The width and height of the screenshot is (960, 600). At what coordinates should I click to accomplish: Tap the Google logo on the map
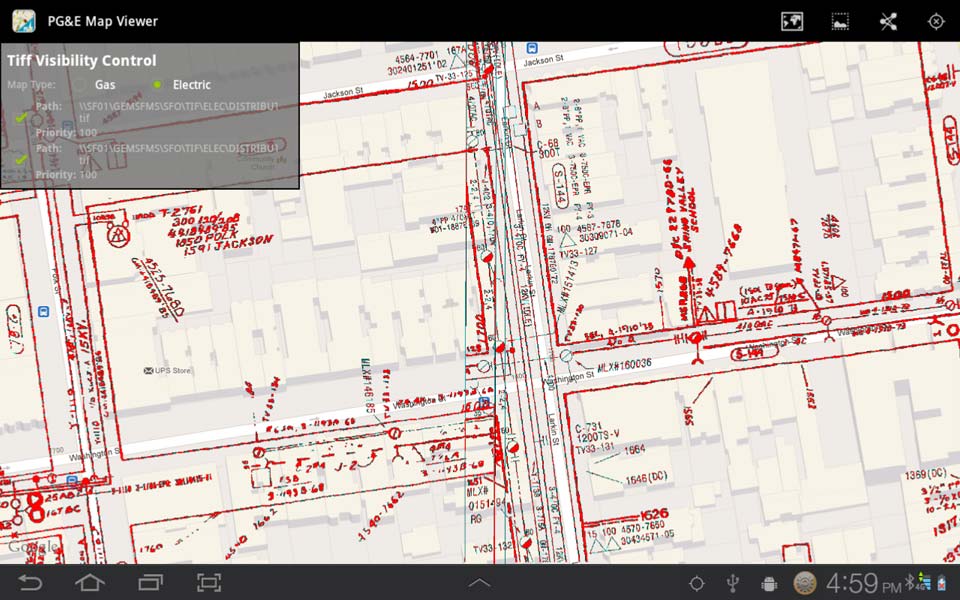[x=32, y=546]
